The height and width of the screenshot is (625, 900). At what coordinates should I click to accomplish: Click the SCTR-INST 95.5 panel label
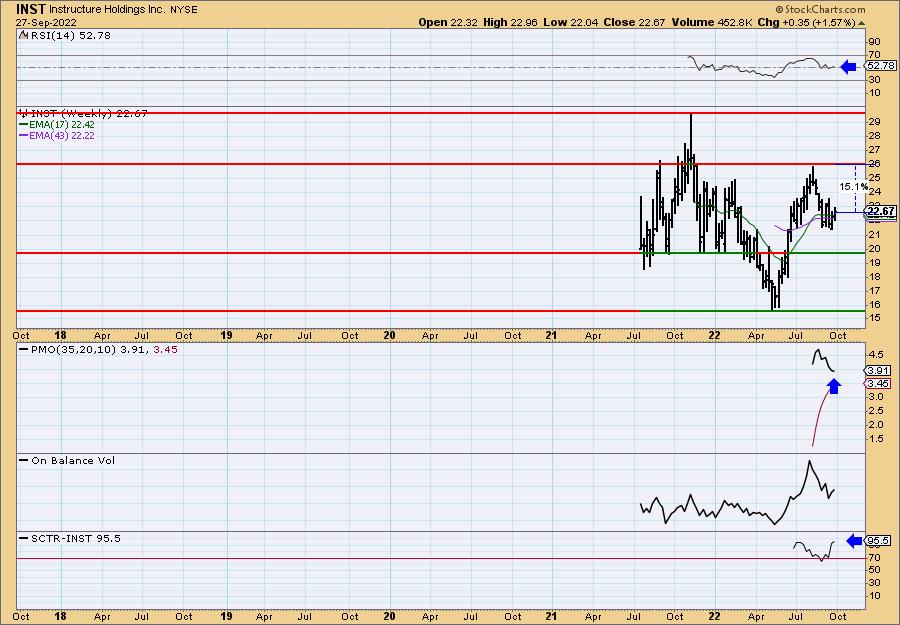point(76,538)
